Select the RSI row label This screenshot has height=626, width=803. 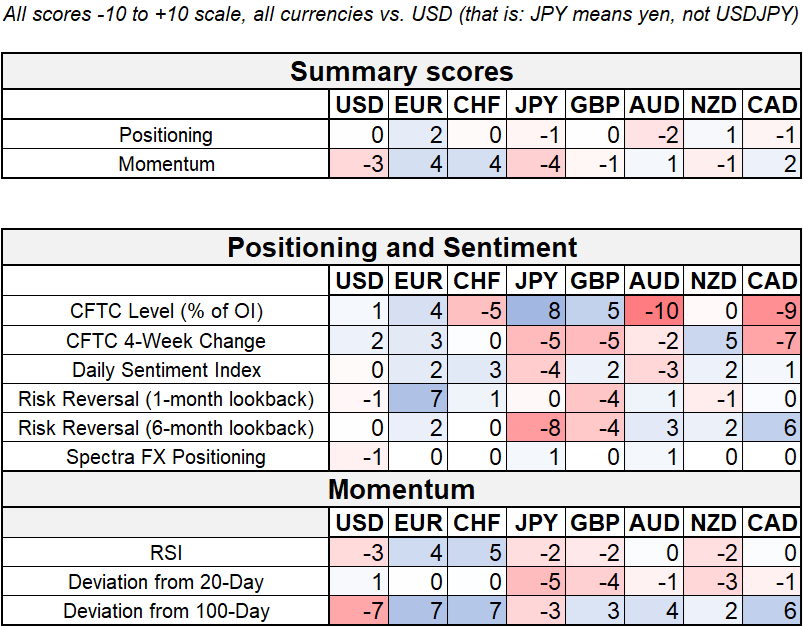tap(167, 552)
